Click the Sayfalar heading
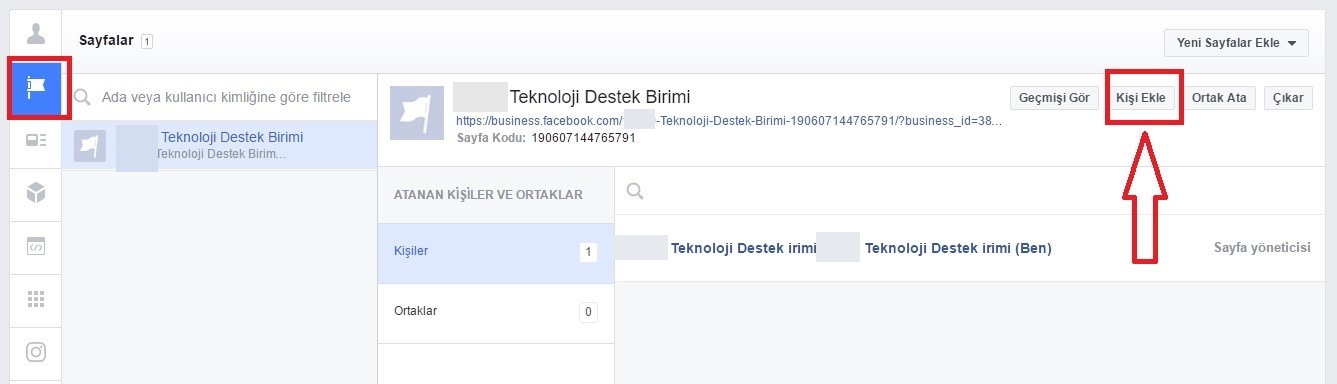The width and height of the screenshot is (1337, 384). tap(107, 40)
